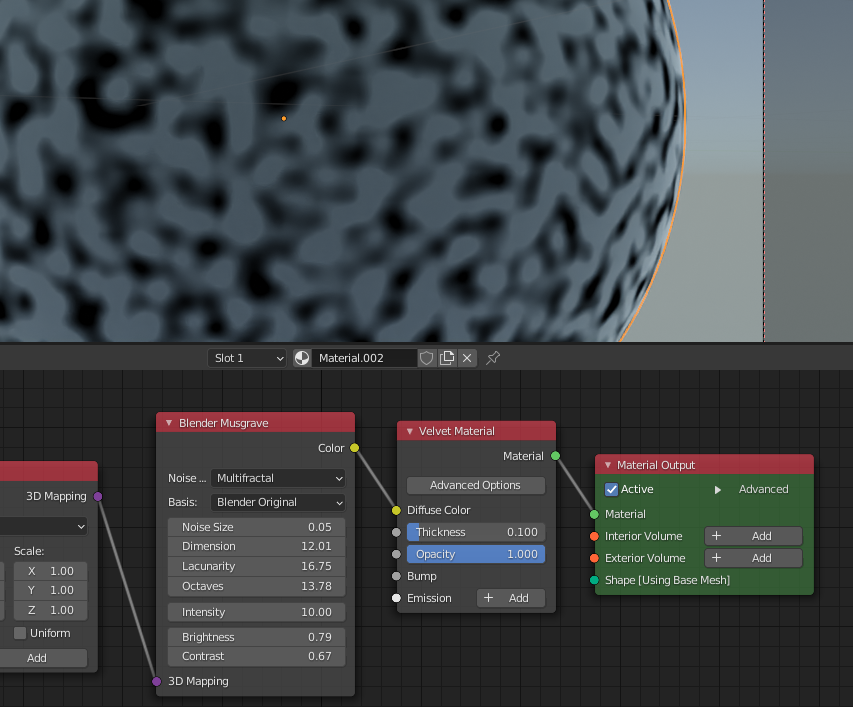This screenshot has width=853, height=707.
Task: Toggle the Uniform scale checkbox
Action: click(20, 633)
